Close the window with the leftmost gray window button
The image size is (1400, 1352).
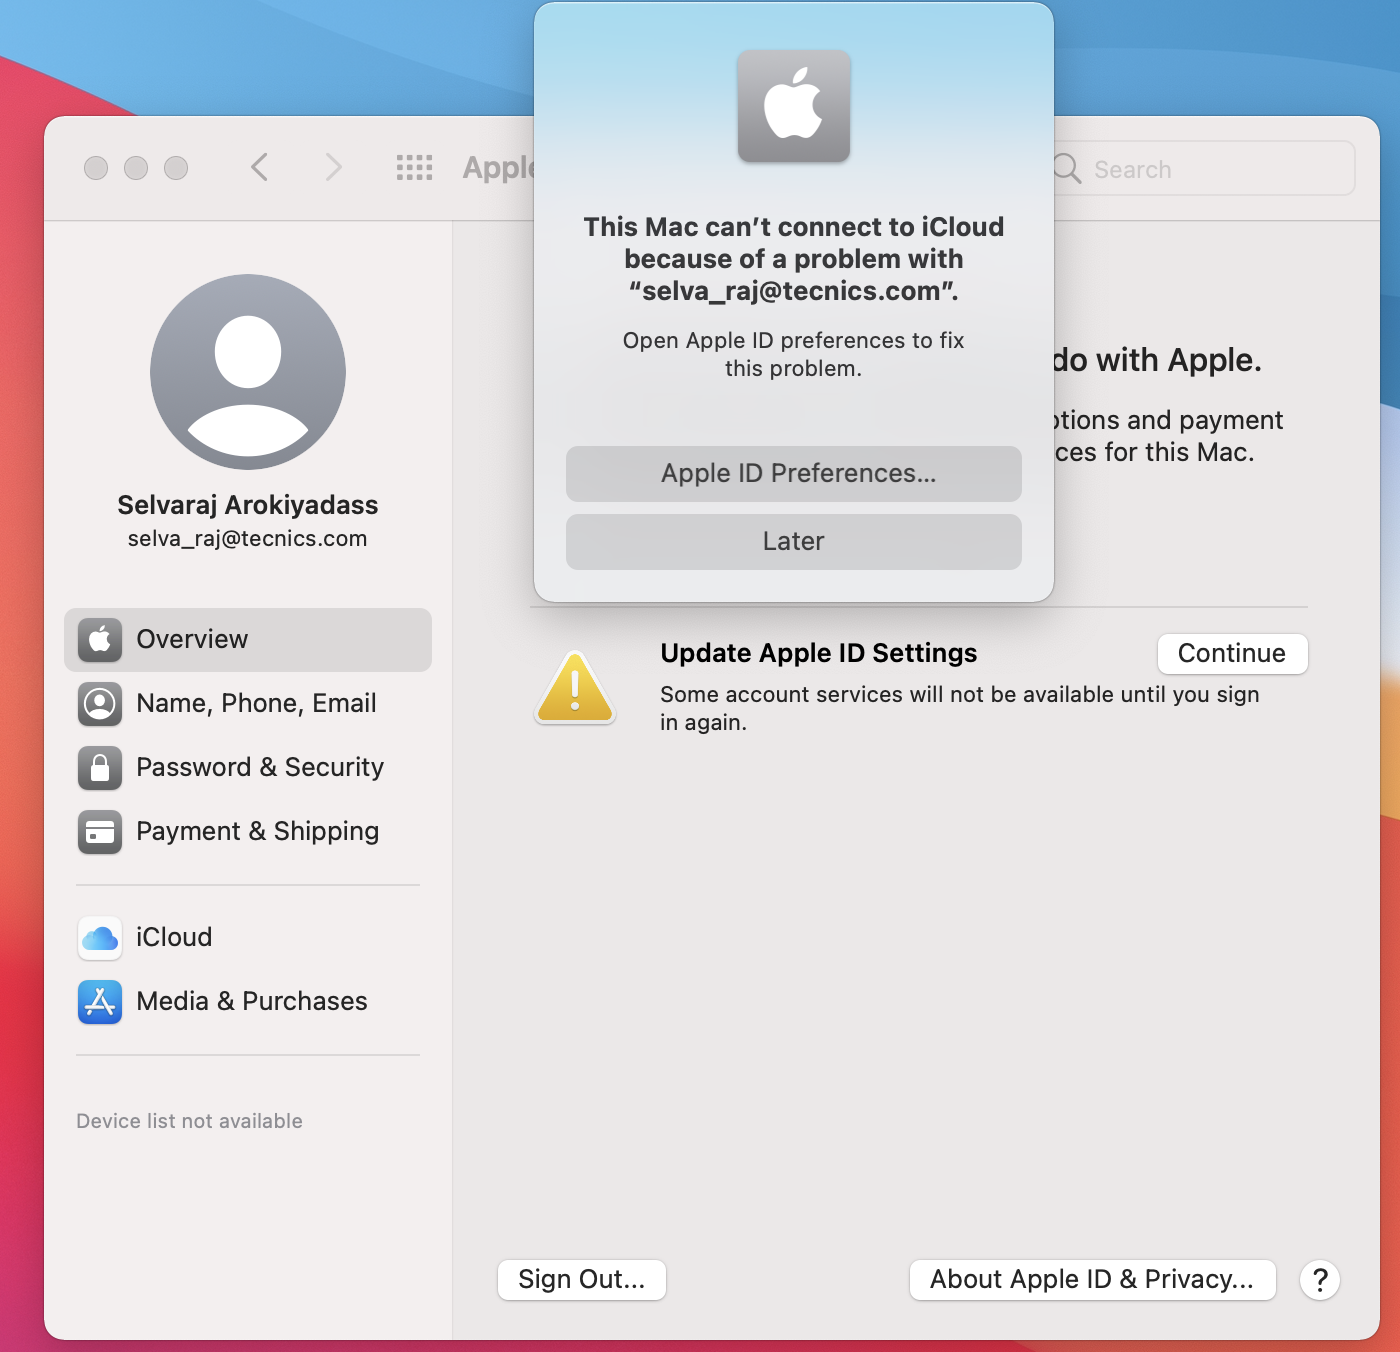pos(96,168)
